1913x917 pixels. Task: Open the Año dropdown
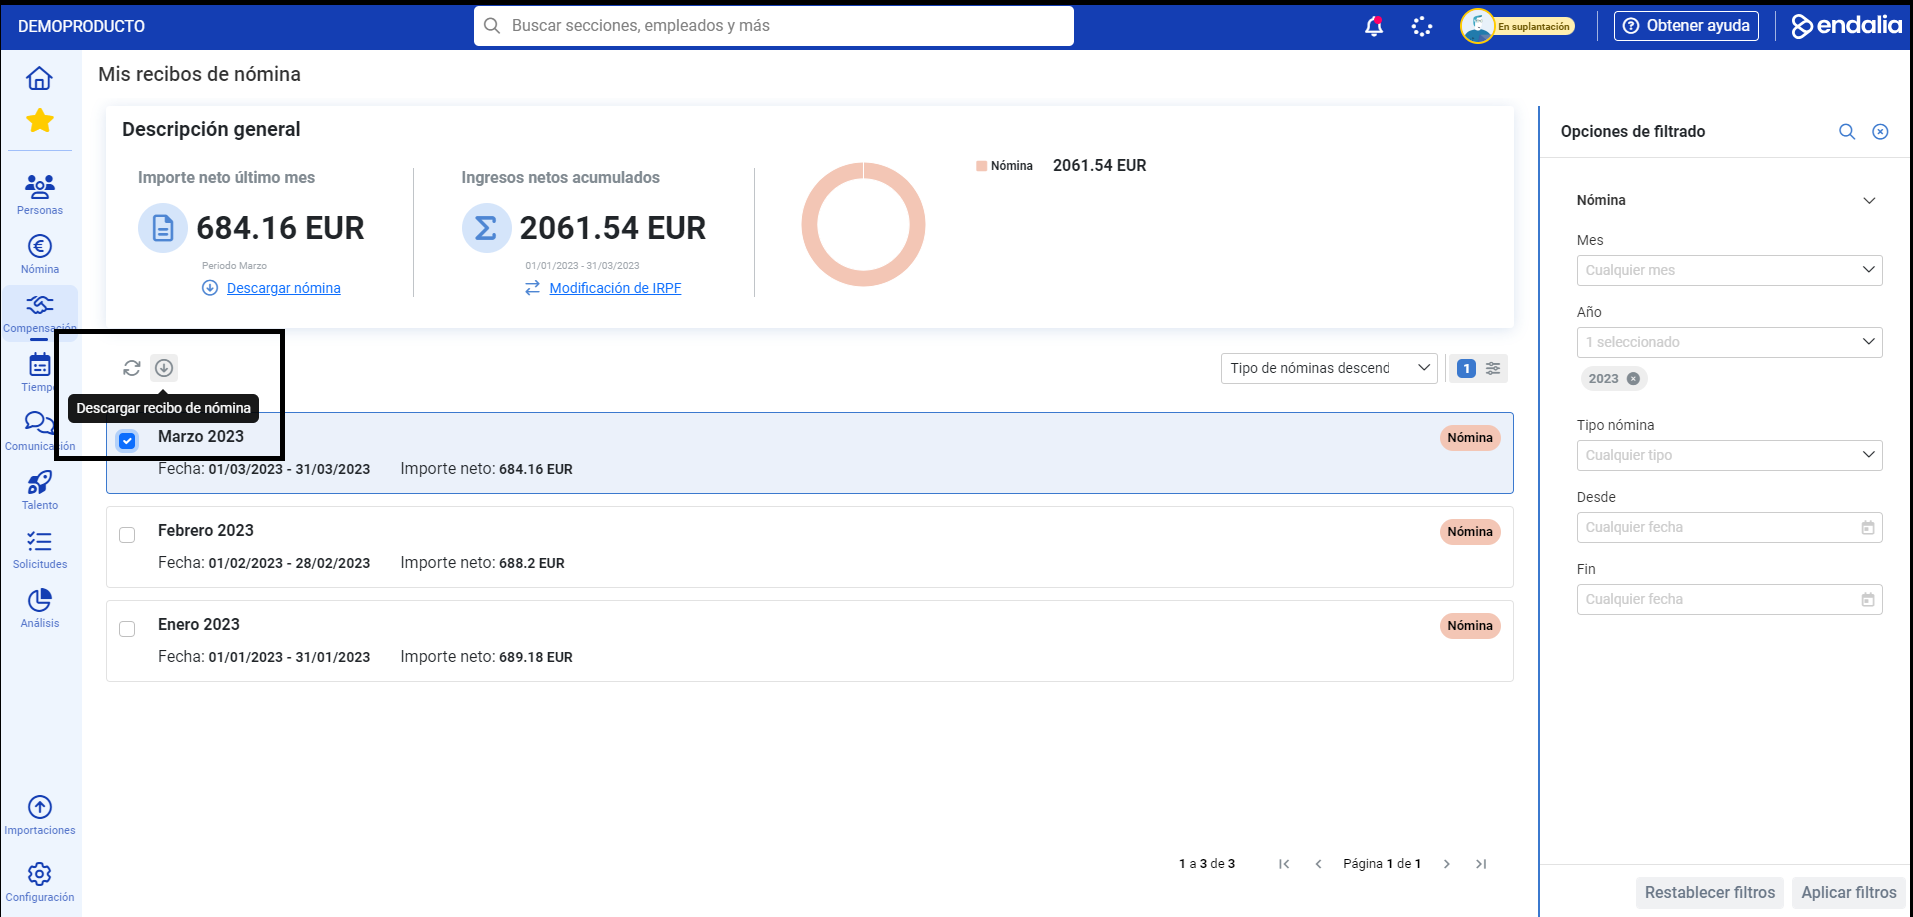pos(1729,342)
